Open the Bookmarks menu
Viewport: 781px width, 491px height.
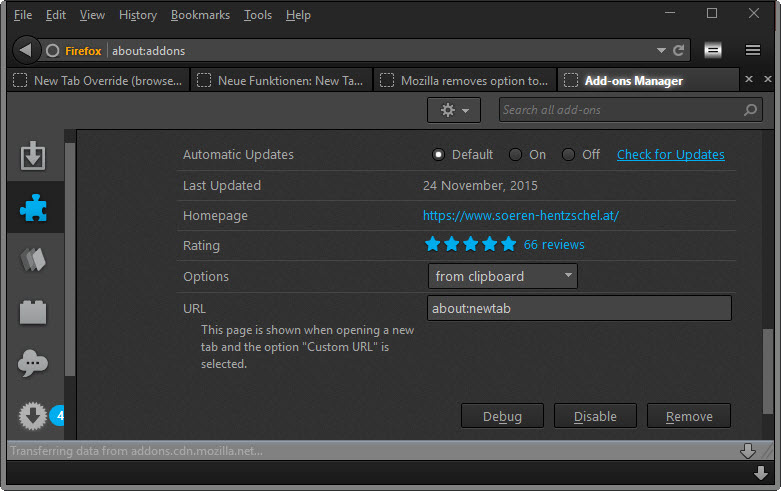tap(200, 15)
